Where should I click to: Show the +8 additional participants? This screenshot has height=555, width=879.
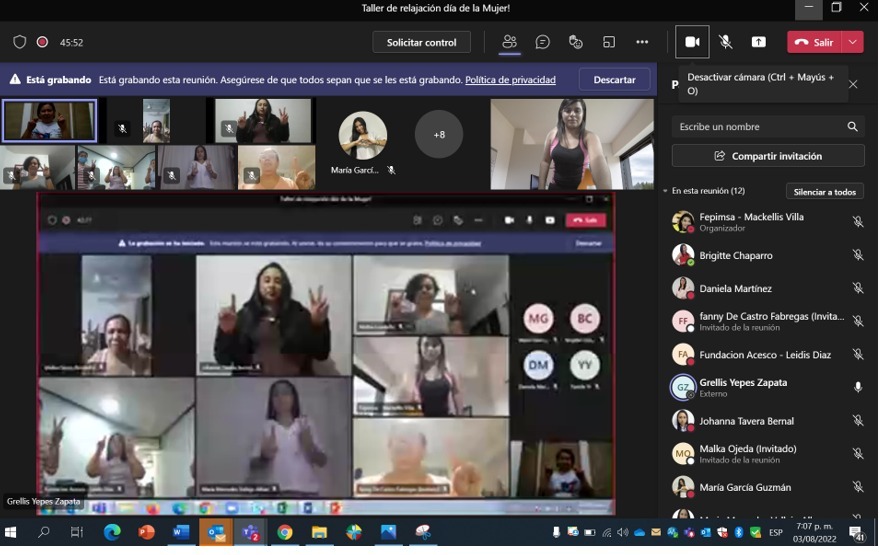[439, 134]
